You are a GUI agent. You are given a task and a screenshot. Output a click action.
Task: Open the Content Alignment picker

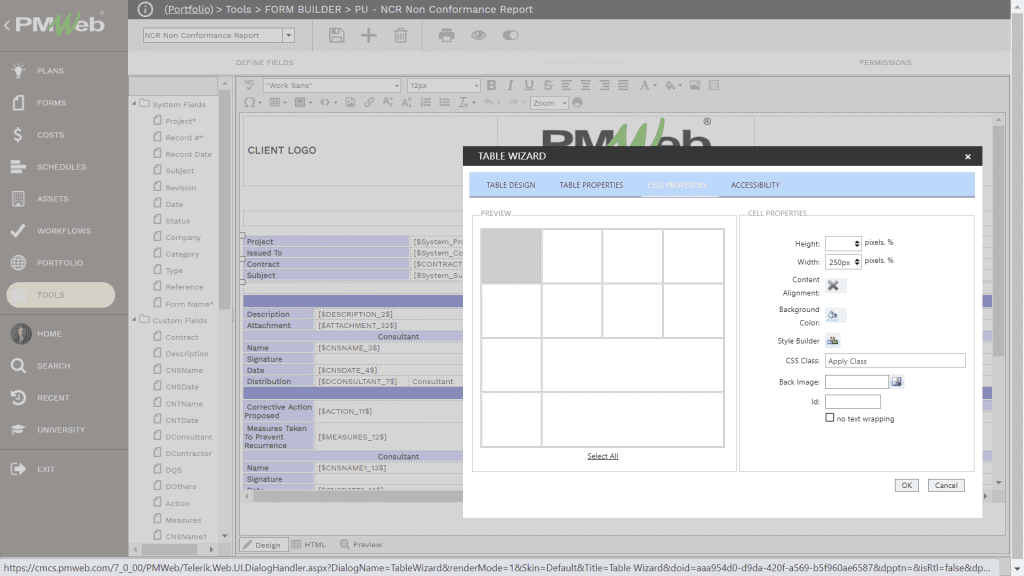tap(834, 285)
